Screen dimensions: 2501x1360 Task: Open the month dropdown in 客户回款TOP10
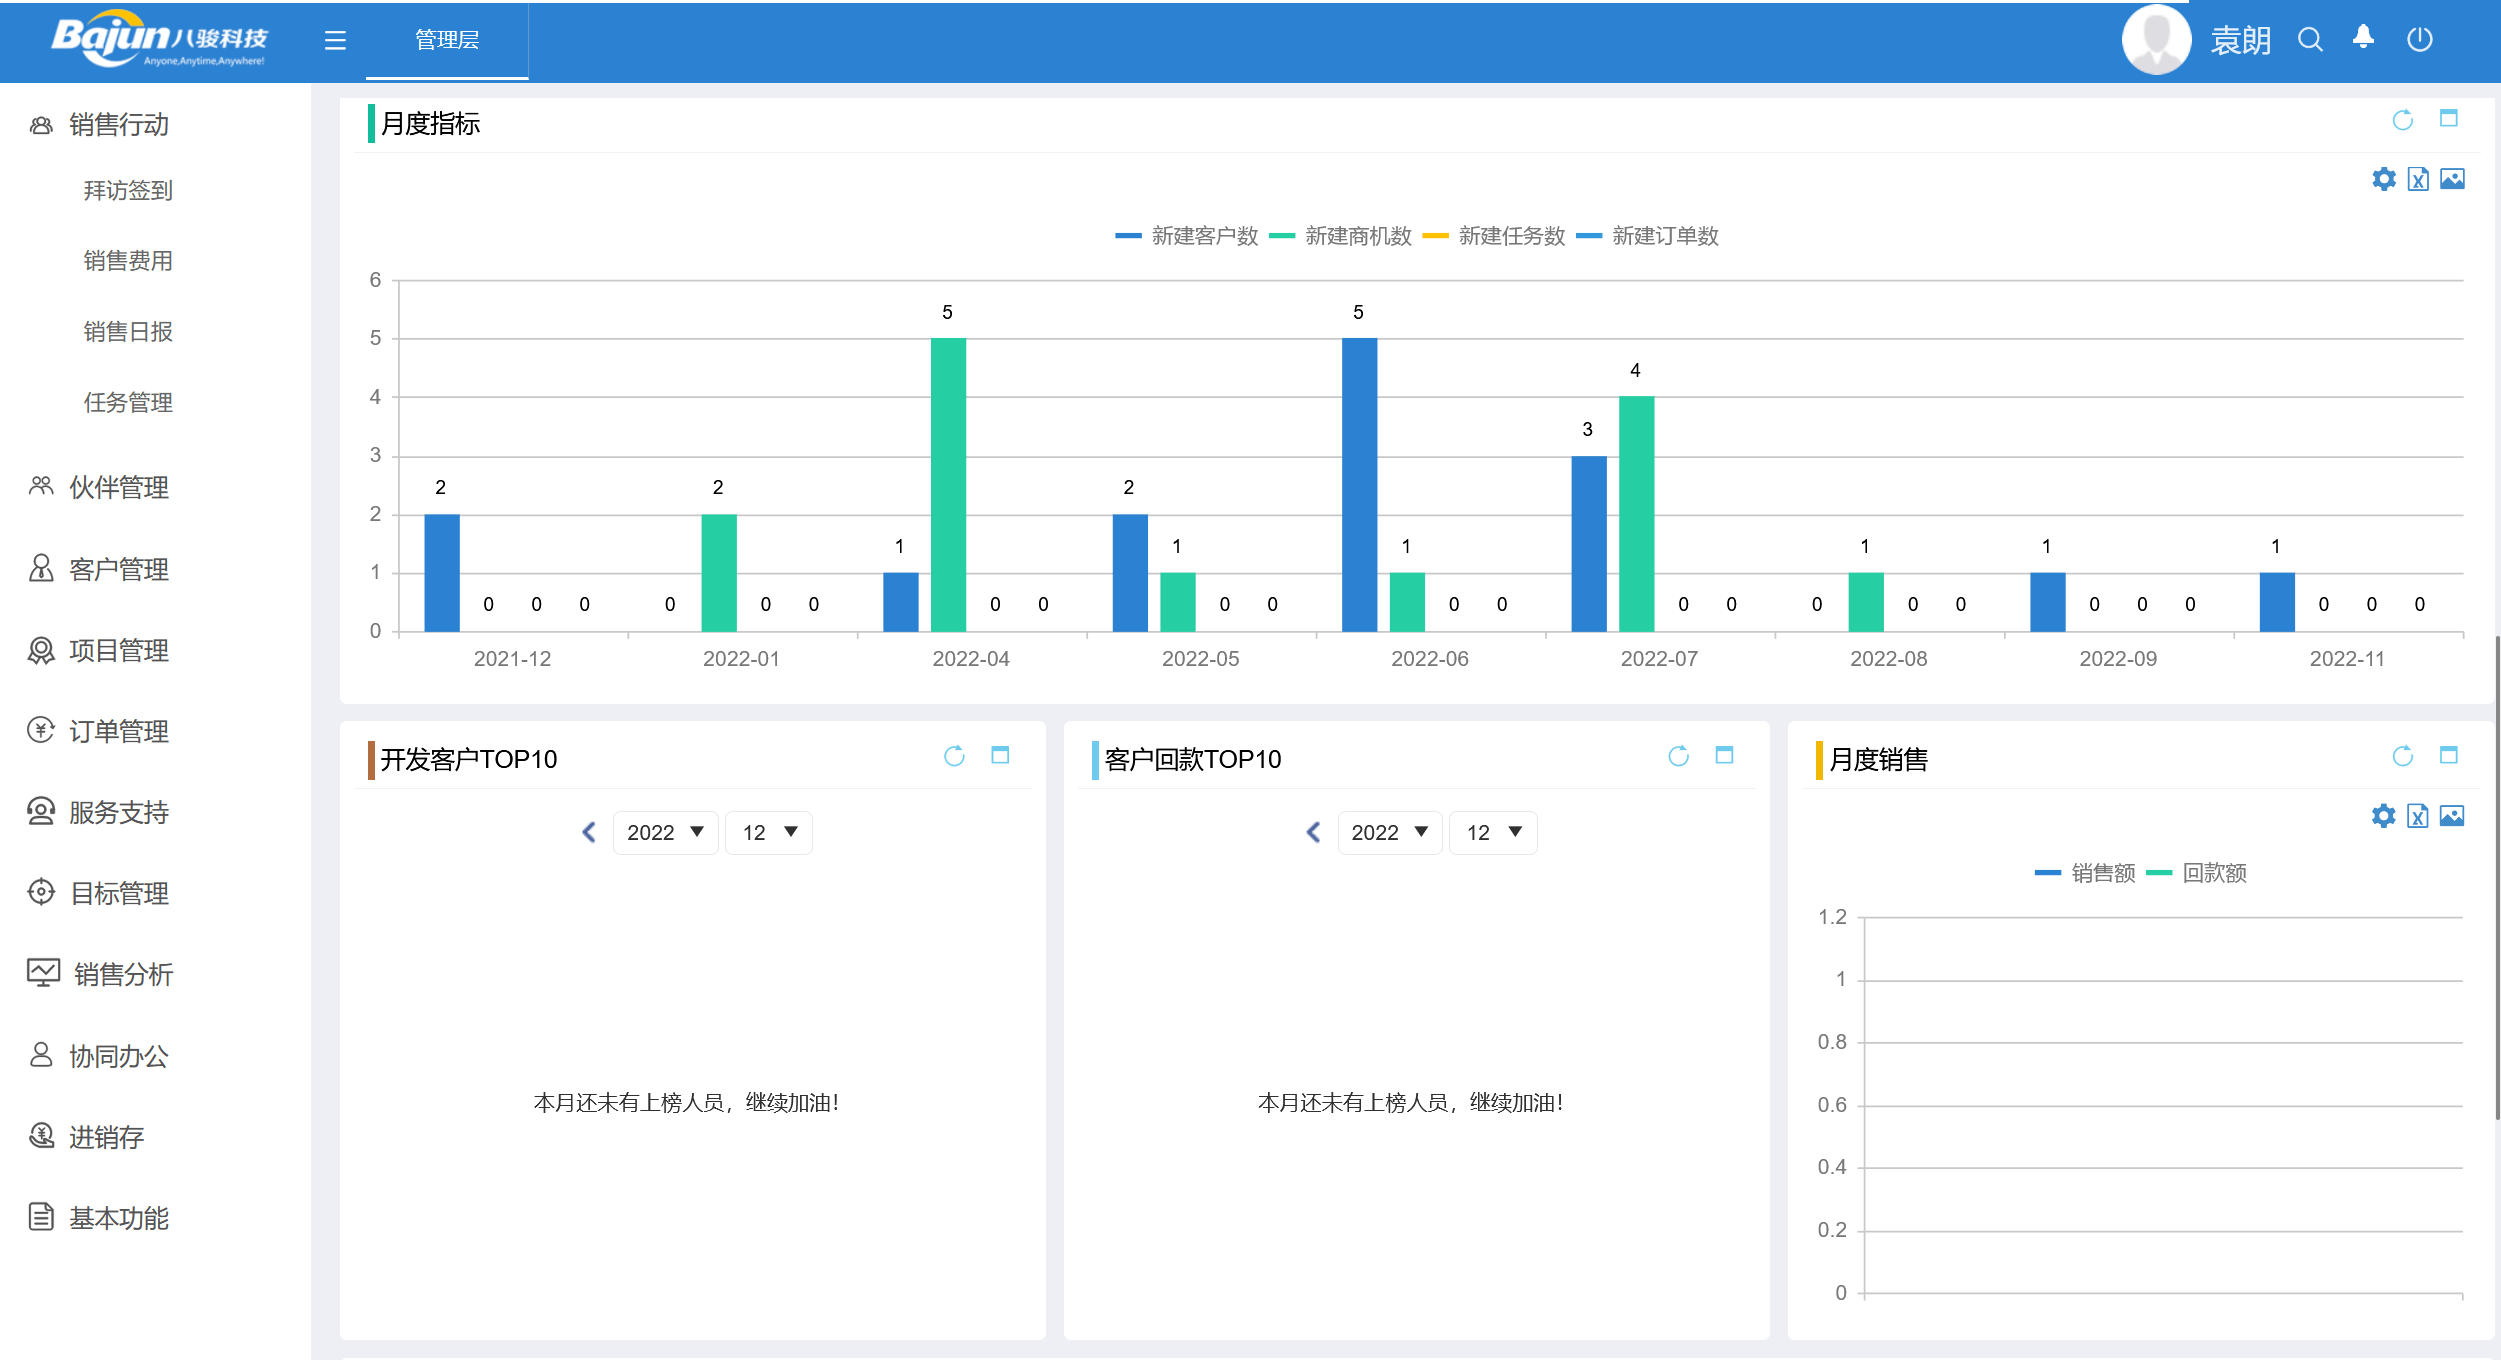(x=1493, y=832)
